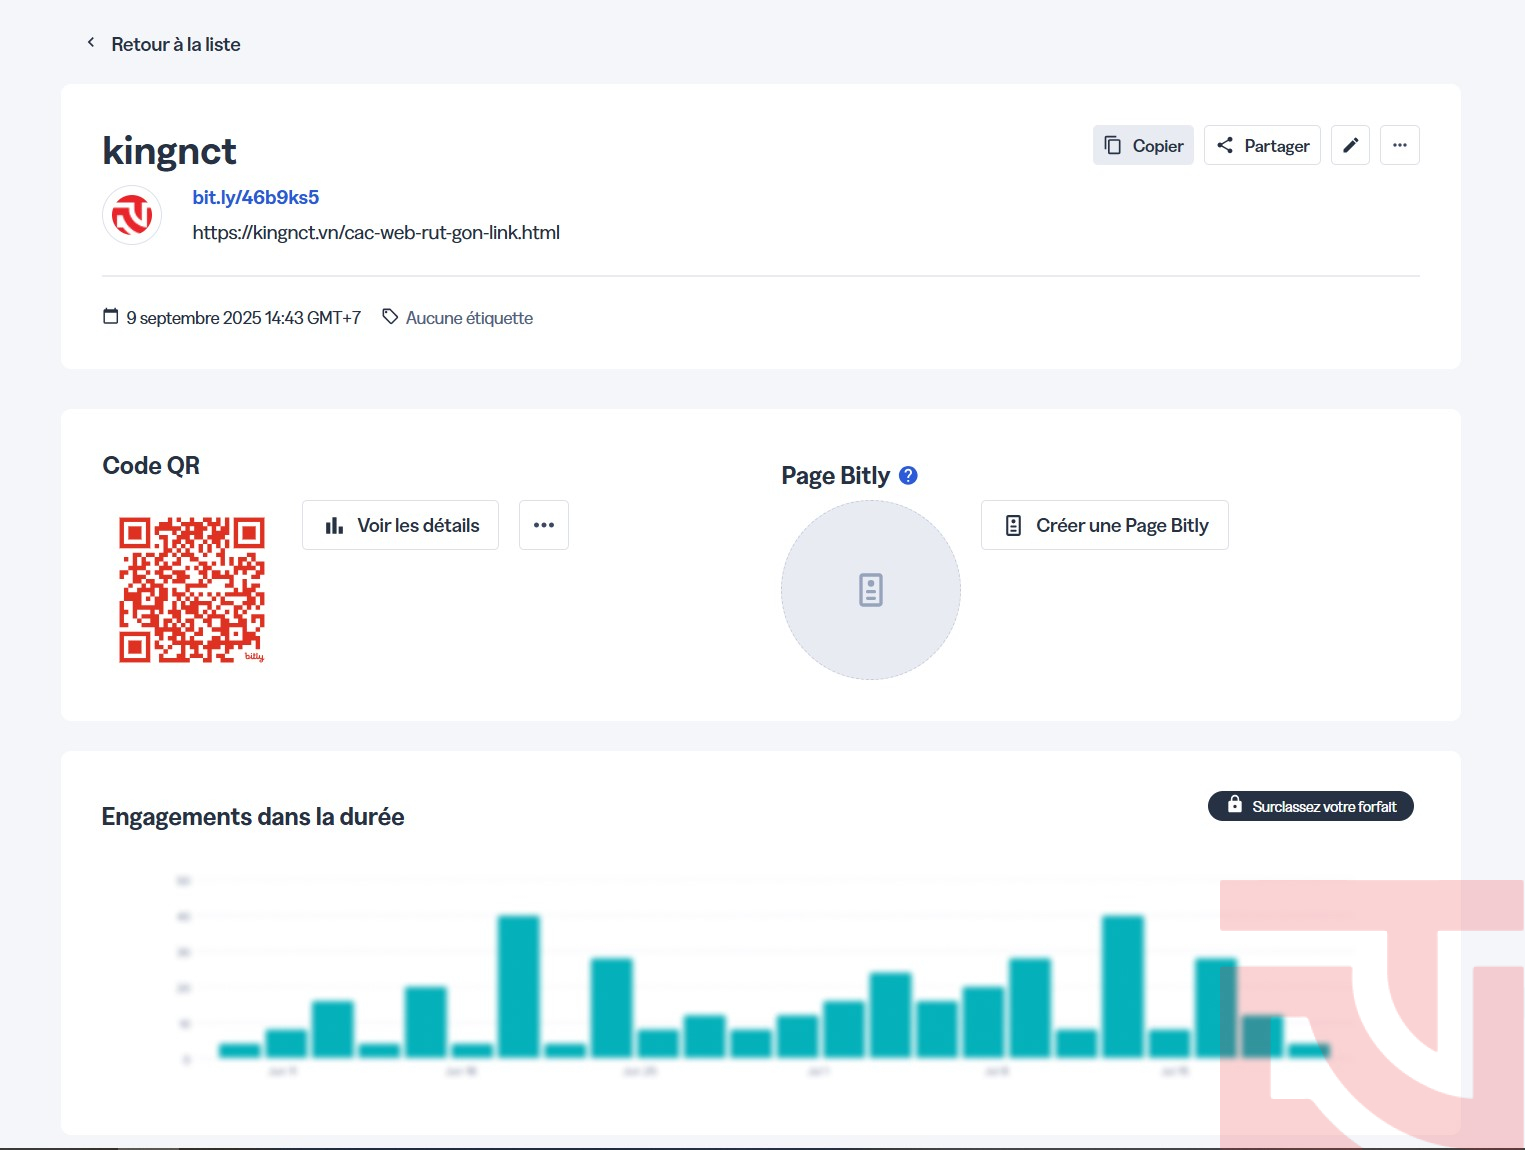Click the kingnct favicon logo

132,215
